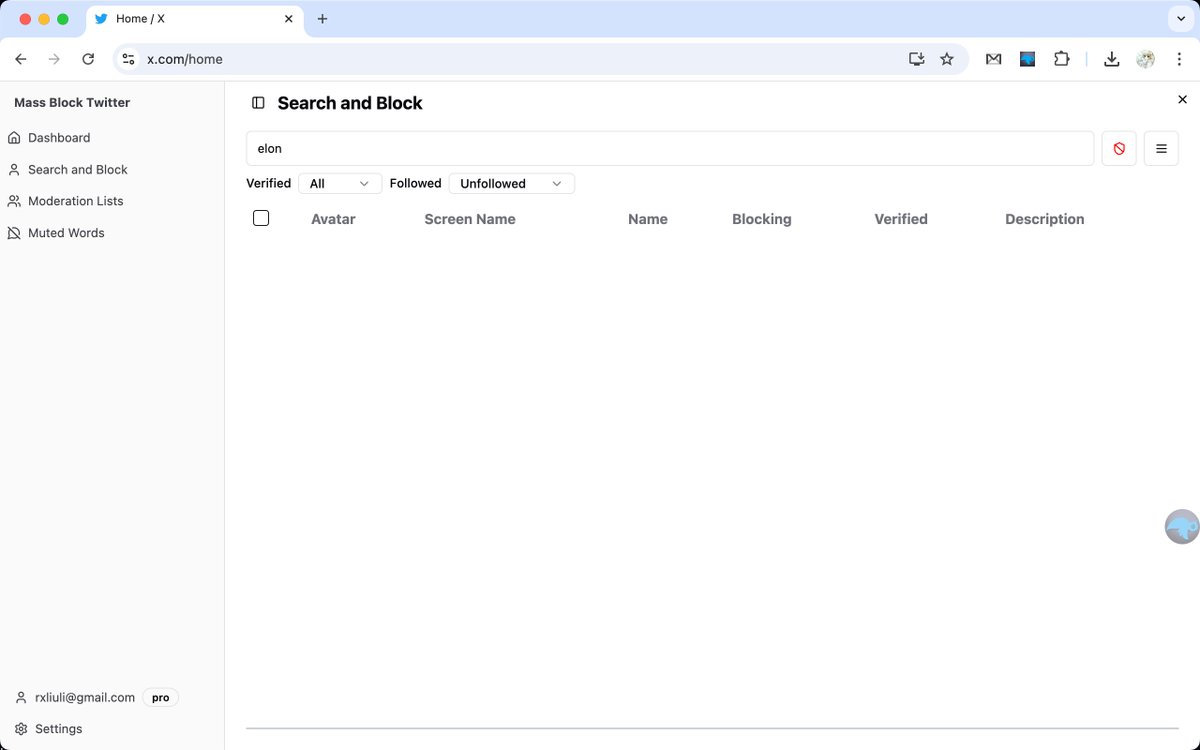Click the pro badge
Image resolution: width=1200 pixels, height=750 pixels.
click(x=161, y=697)
